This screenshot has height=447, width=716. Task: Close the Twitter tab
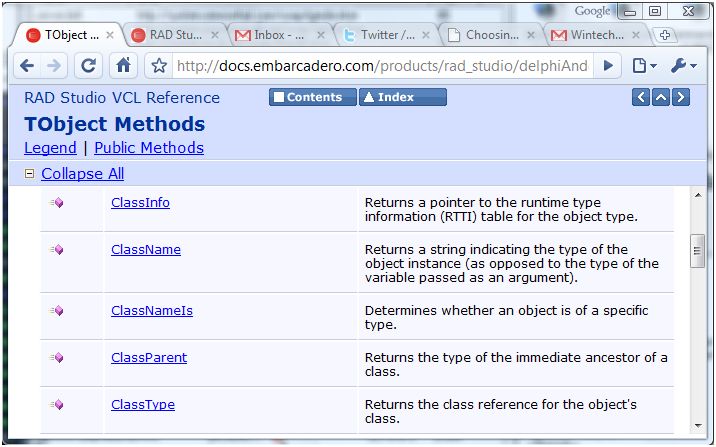coord(426,35)
